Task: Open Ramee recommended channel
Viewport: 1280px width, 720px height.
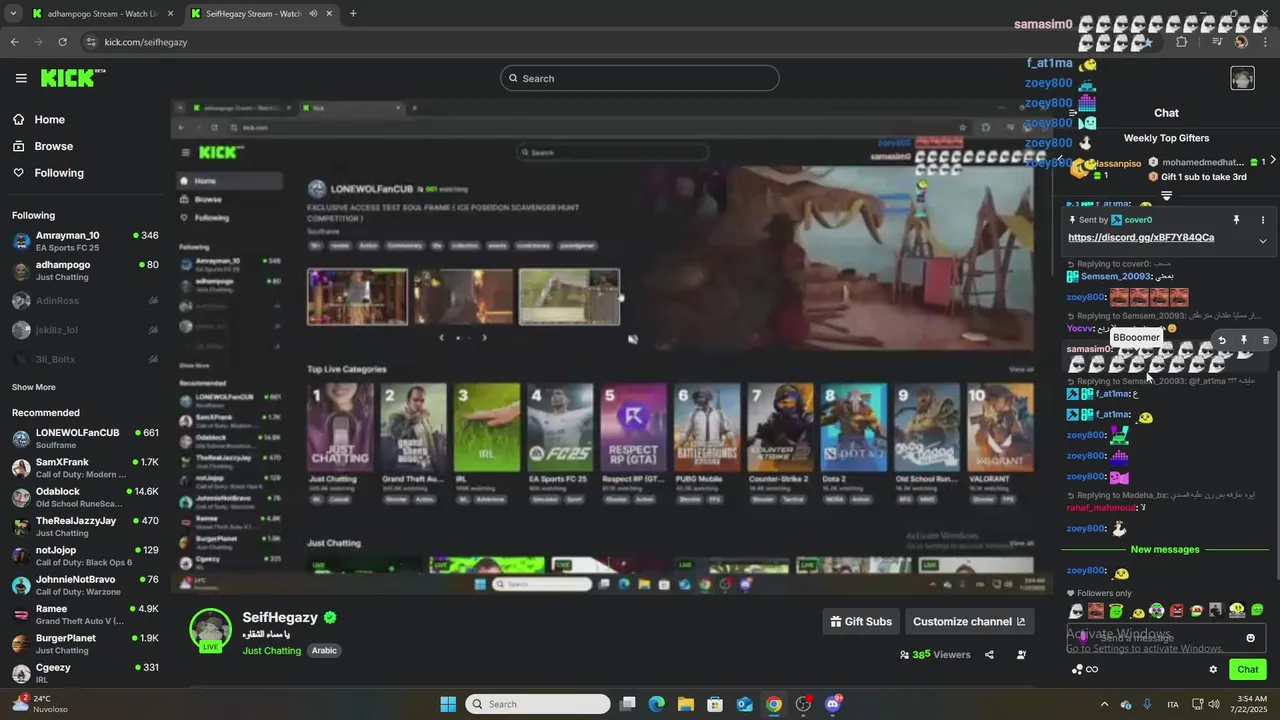Action: [x=85, y=614]
